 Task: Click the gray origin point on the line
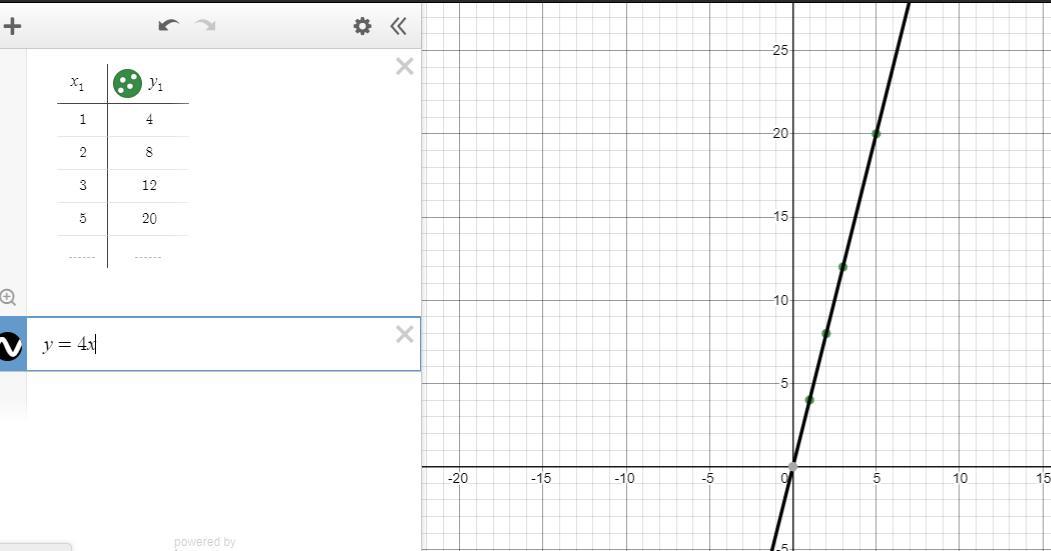[x=793, y=467]
